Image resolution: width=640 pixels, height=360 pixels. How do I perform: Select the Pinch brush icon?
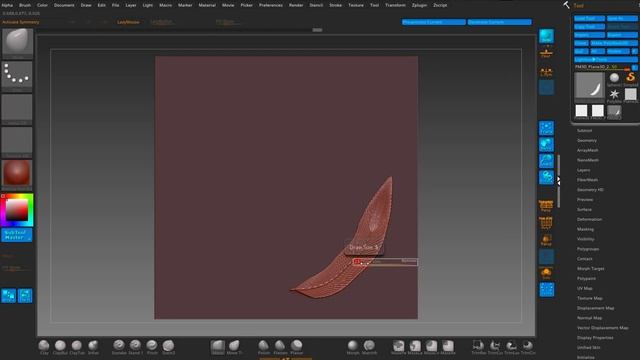click(x=152, y=346)
